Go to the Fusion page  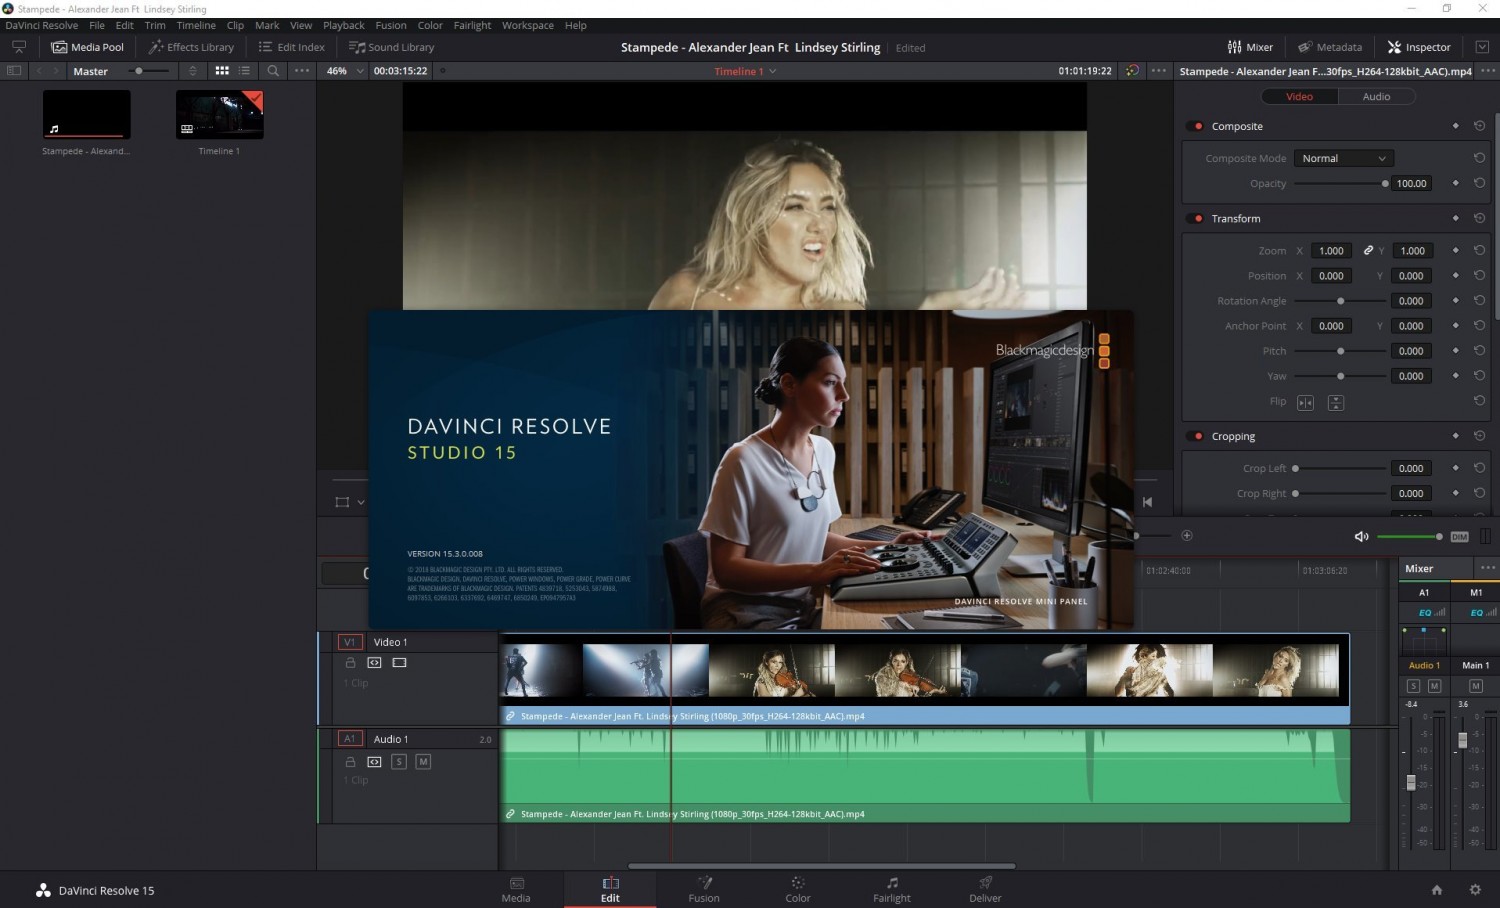704,889
